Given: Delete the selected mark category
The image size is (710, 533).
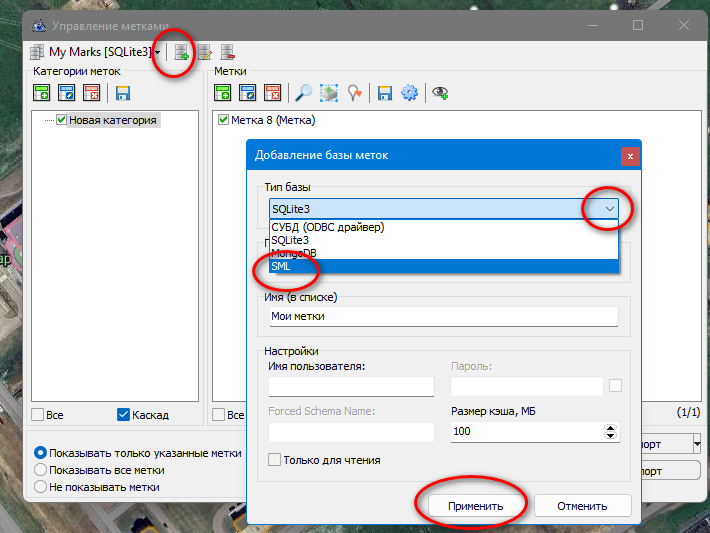Looking at the screenshot, I should click(x=92, y=93).
